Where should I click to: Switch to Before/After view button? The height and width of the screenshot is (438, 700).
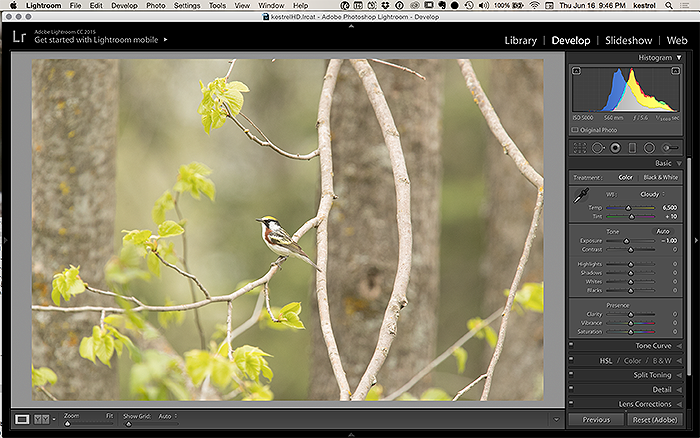[x=42, y=419]
